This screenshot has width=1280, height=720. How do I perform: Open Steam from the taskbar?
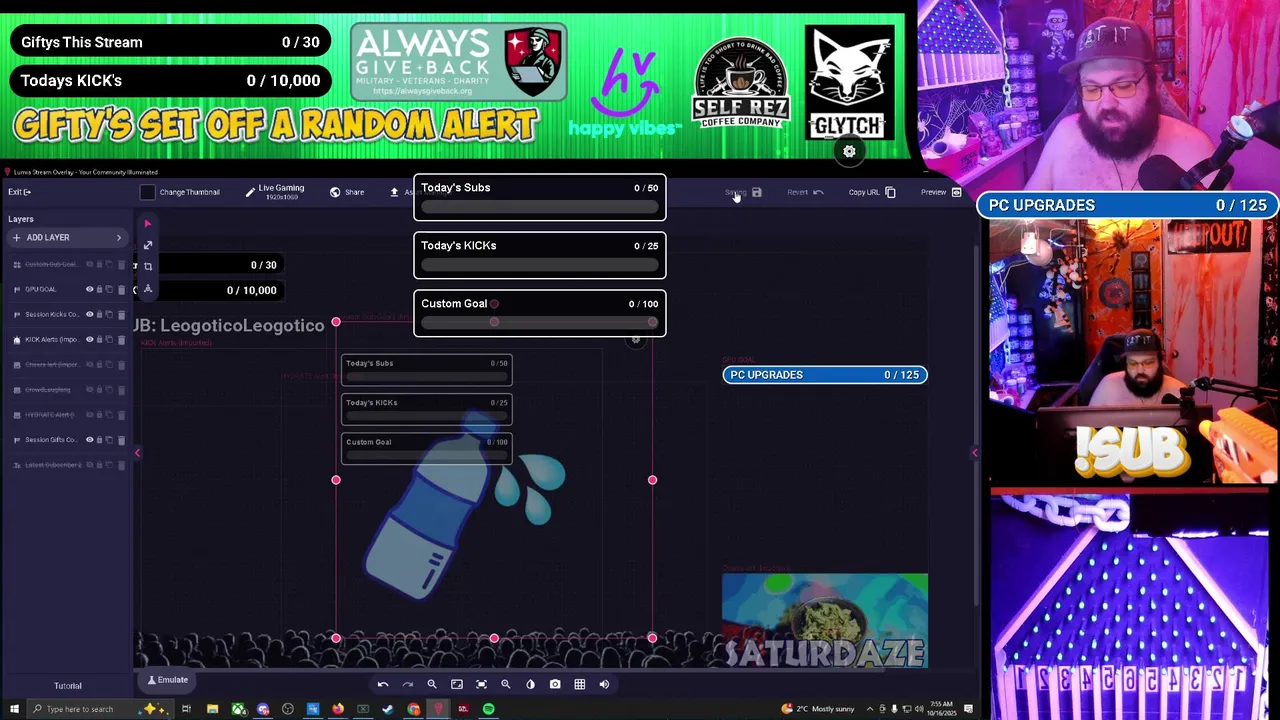click(x=388, y=709)
